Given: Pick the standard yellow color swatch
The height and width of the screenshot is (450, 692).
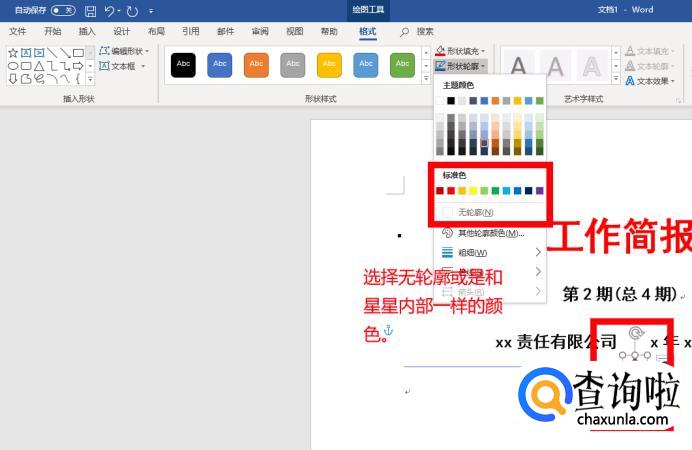Looking at the screenshot, I should pyautogui.click(x=473, y=191).
